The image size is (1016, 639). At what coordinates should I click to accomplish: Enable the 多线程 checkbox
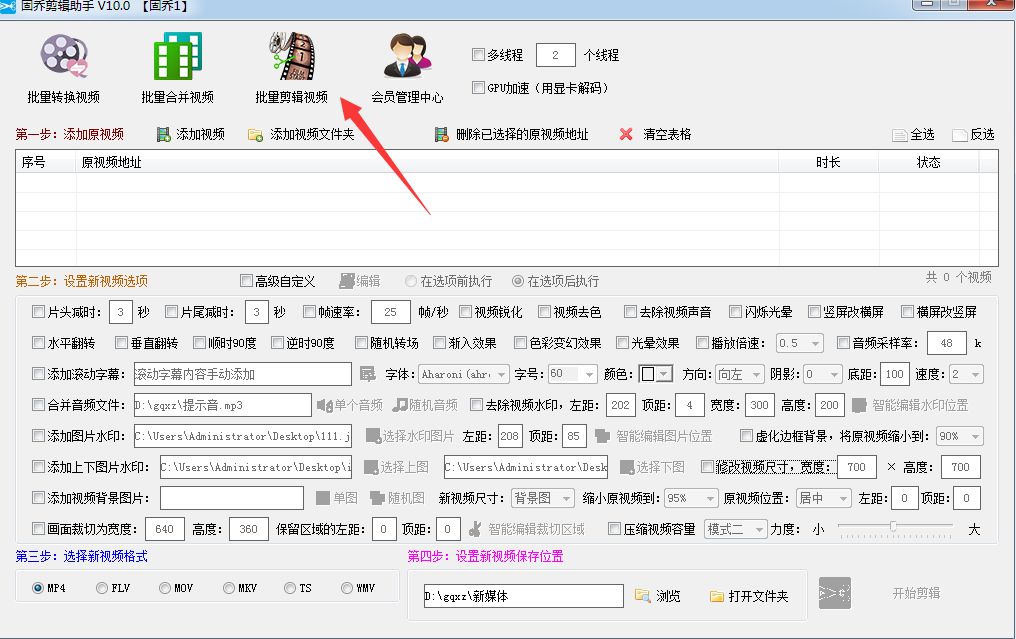click(478, 54)
